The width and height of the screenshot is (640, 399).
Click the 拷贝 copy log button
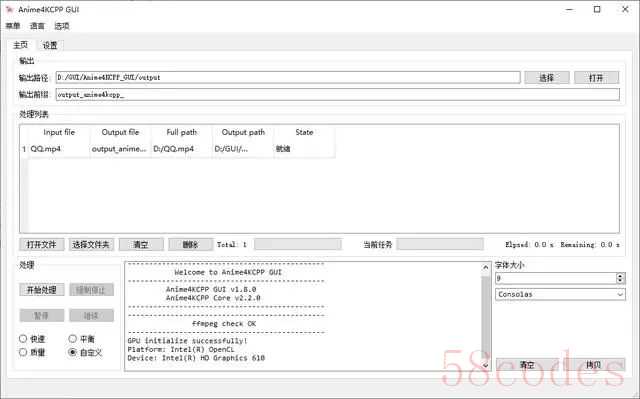click(593, 364)
